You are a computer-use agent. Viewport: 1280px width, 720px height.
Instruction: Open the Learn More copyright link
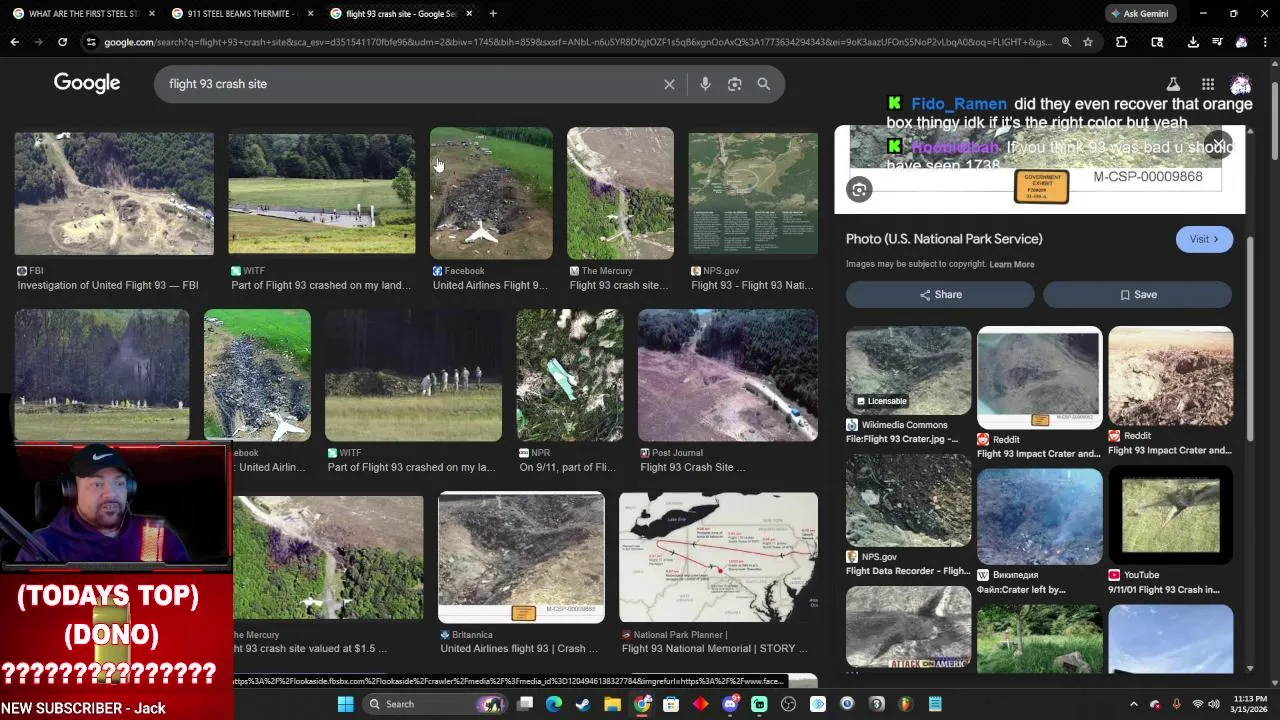1012,264
